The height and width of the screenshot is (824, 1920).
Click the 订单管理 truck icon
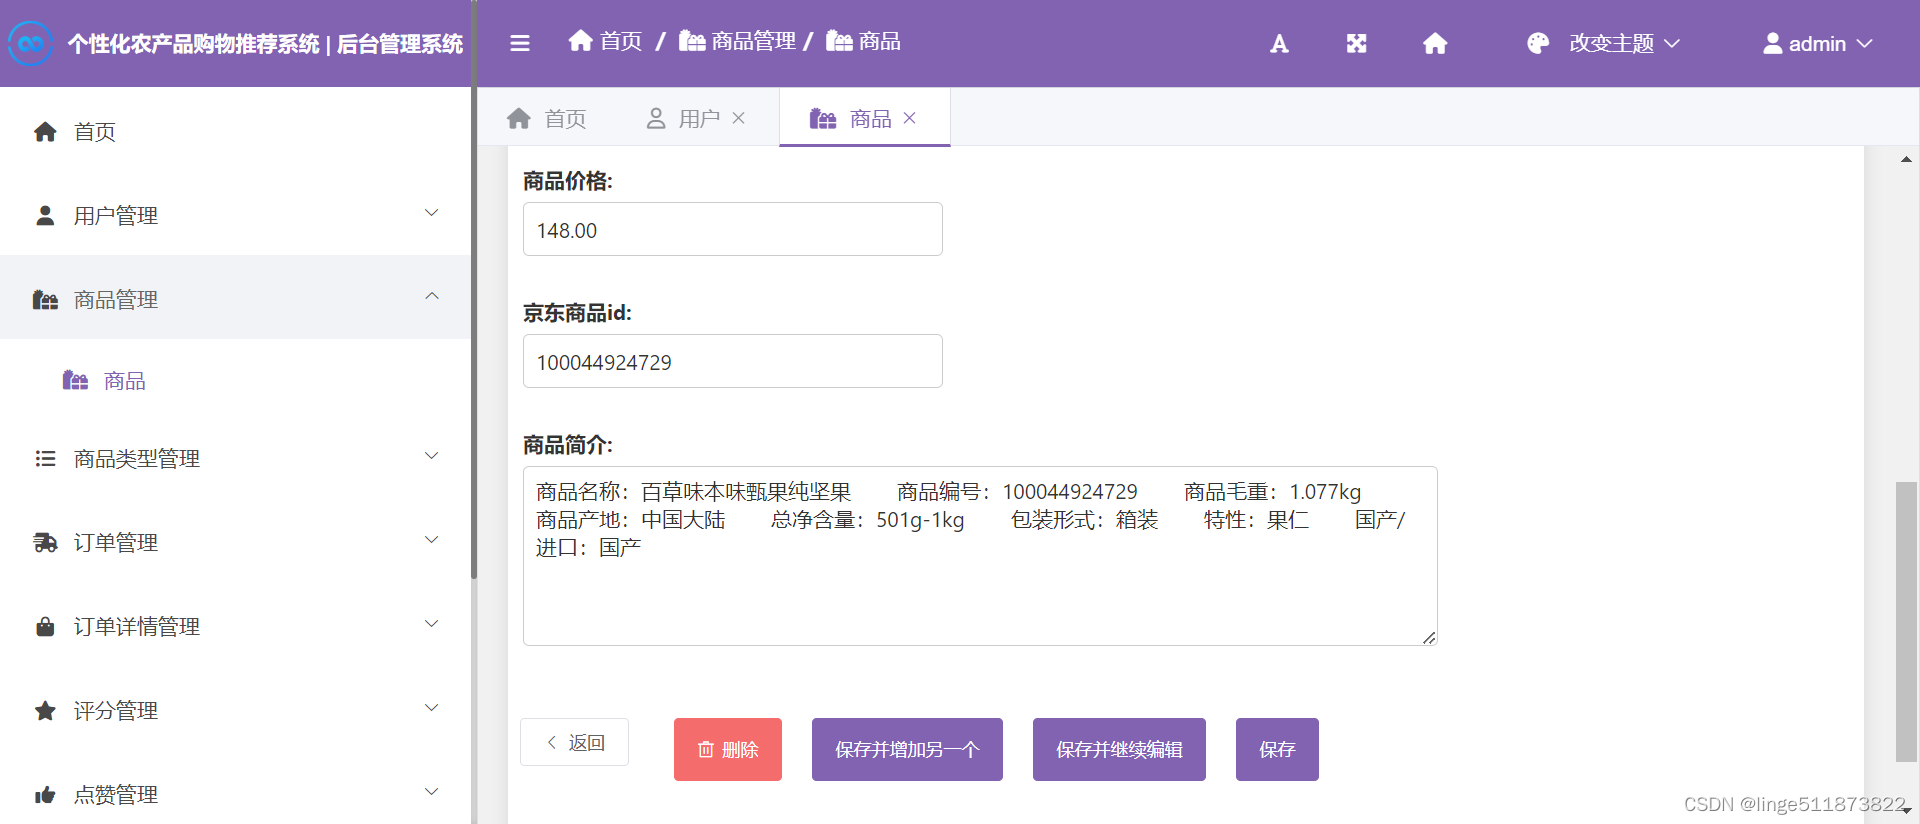coord(45,542)
